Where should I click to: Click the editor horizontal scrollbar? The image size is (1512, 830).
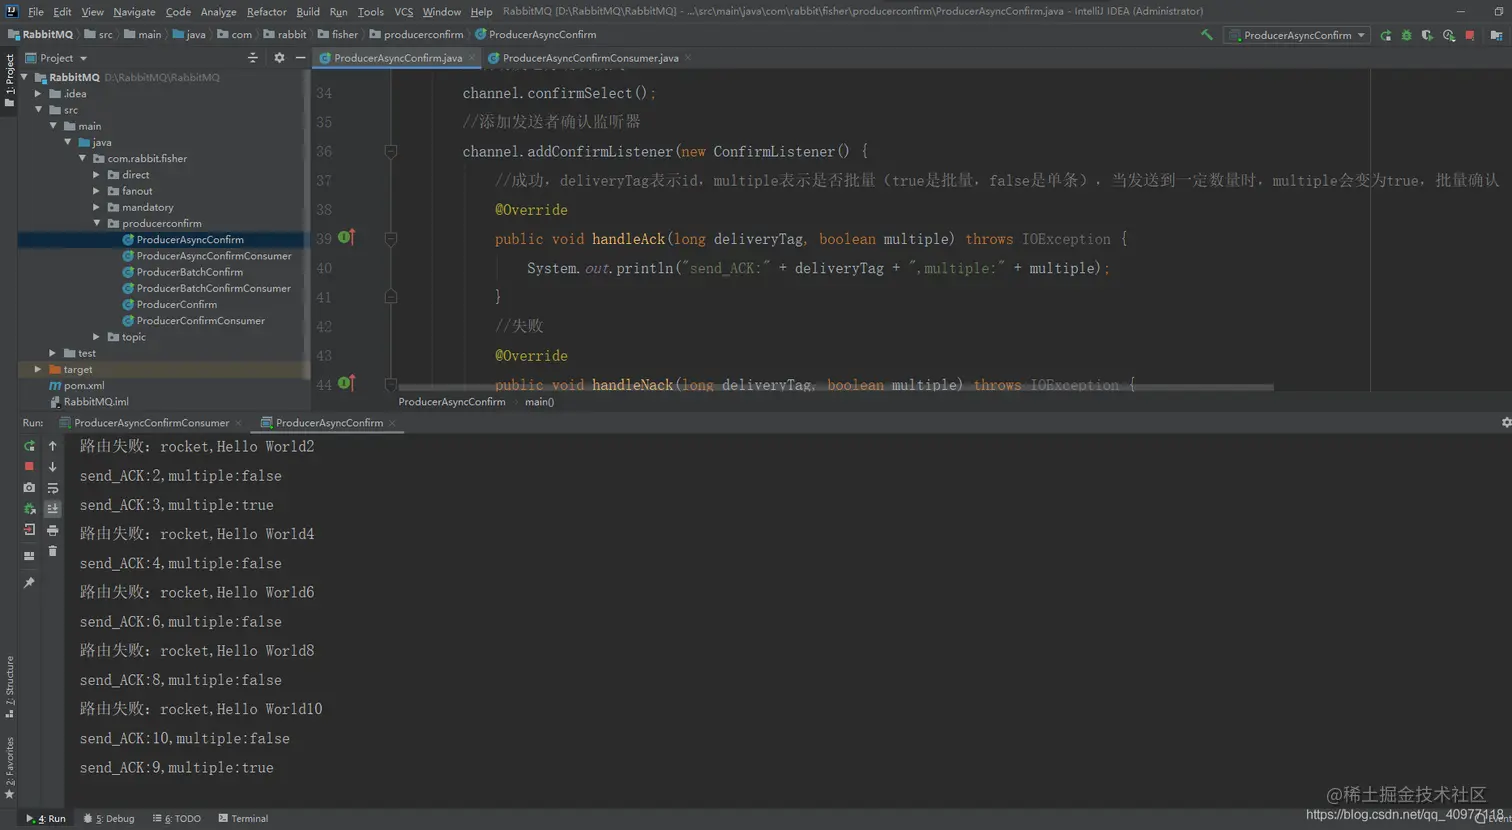(836, 387)
